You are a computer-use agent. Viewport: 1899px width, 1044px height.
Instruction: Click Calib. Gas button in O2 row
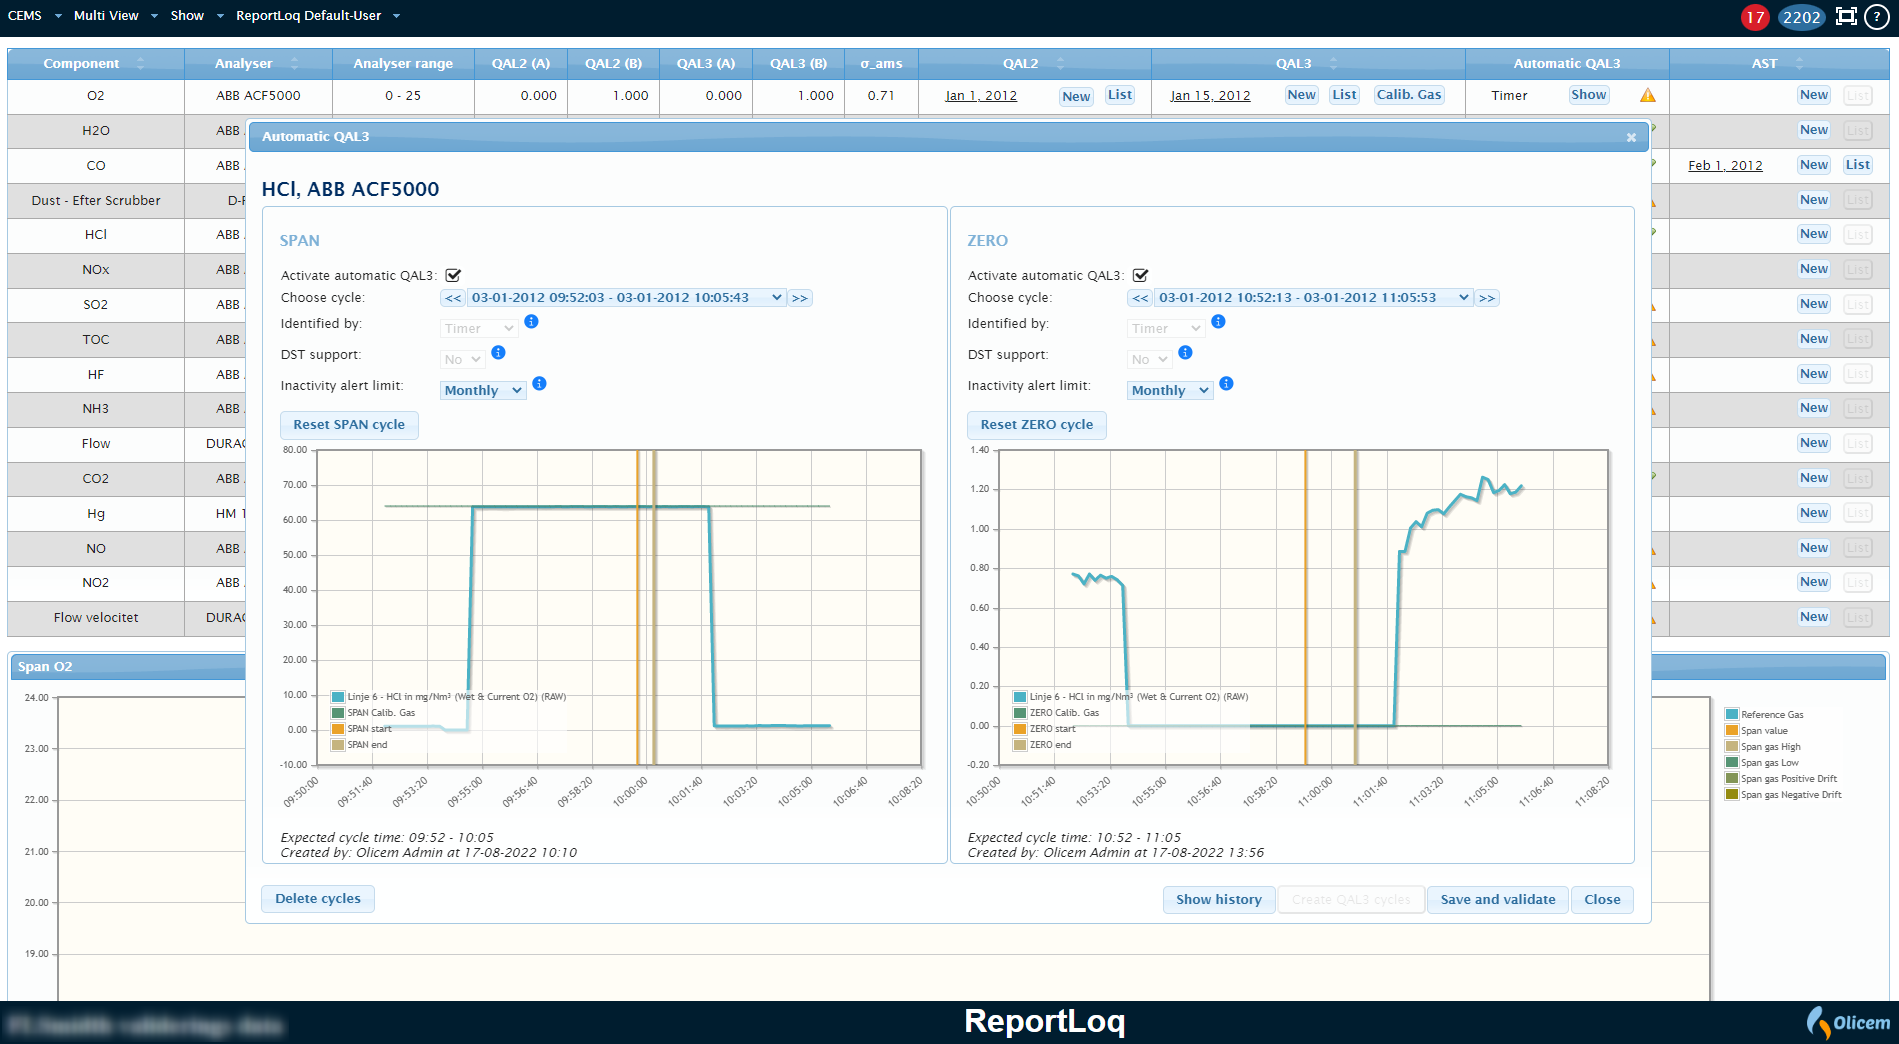pos(1409,95)
